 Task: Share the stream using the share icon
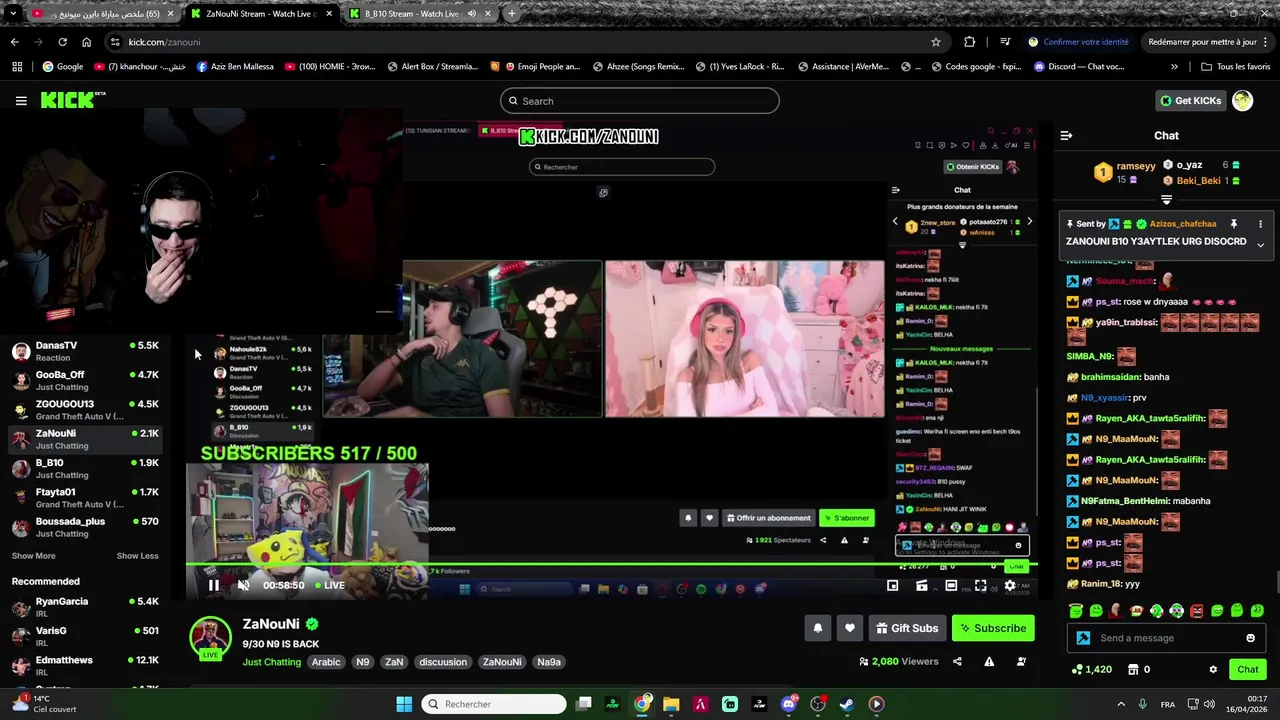pos(957,661)
